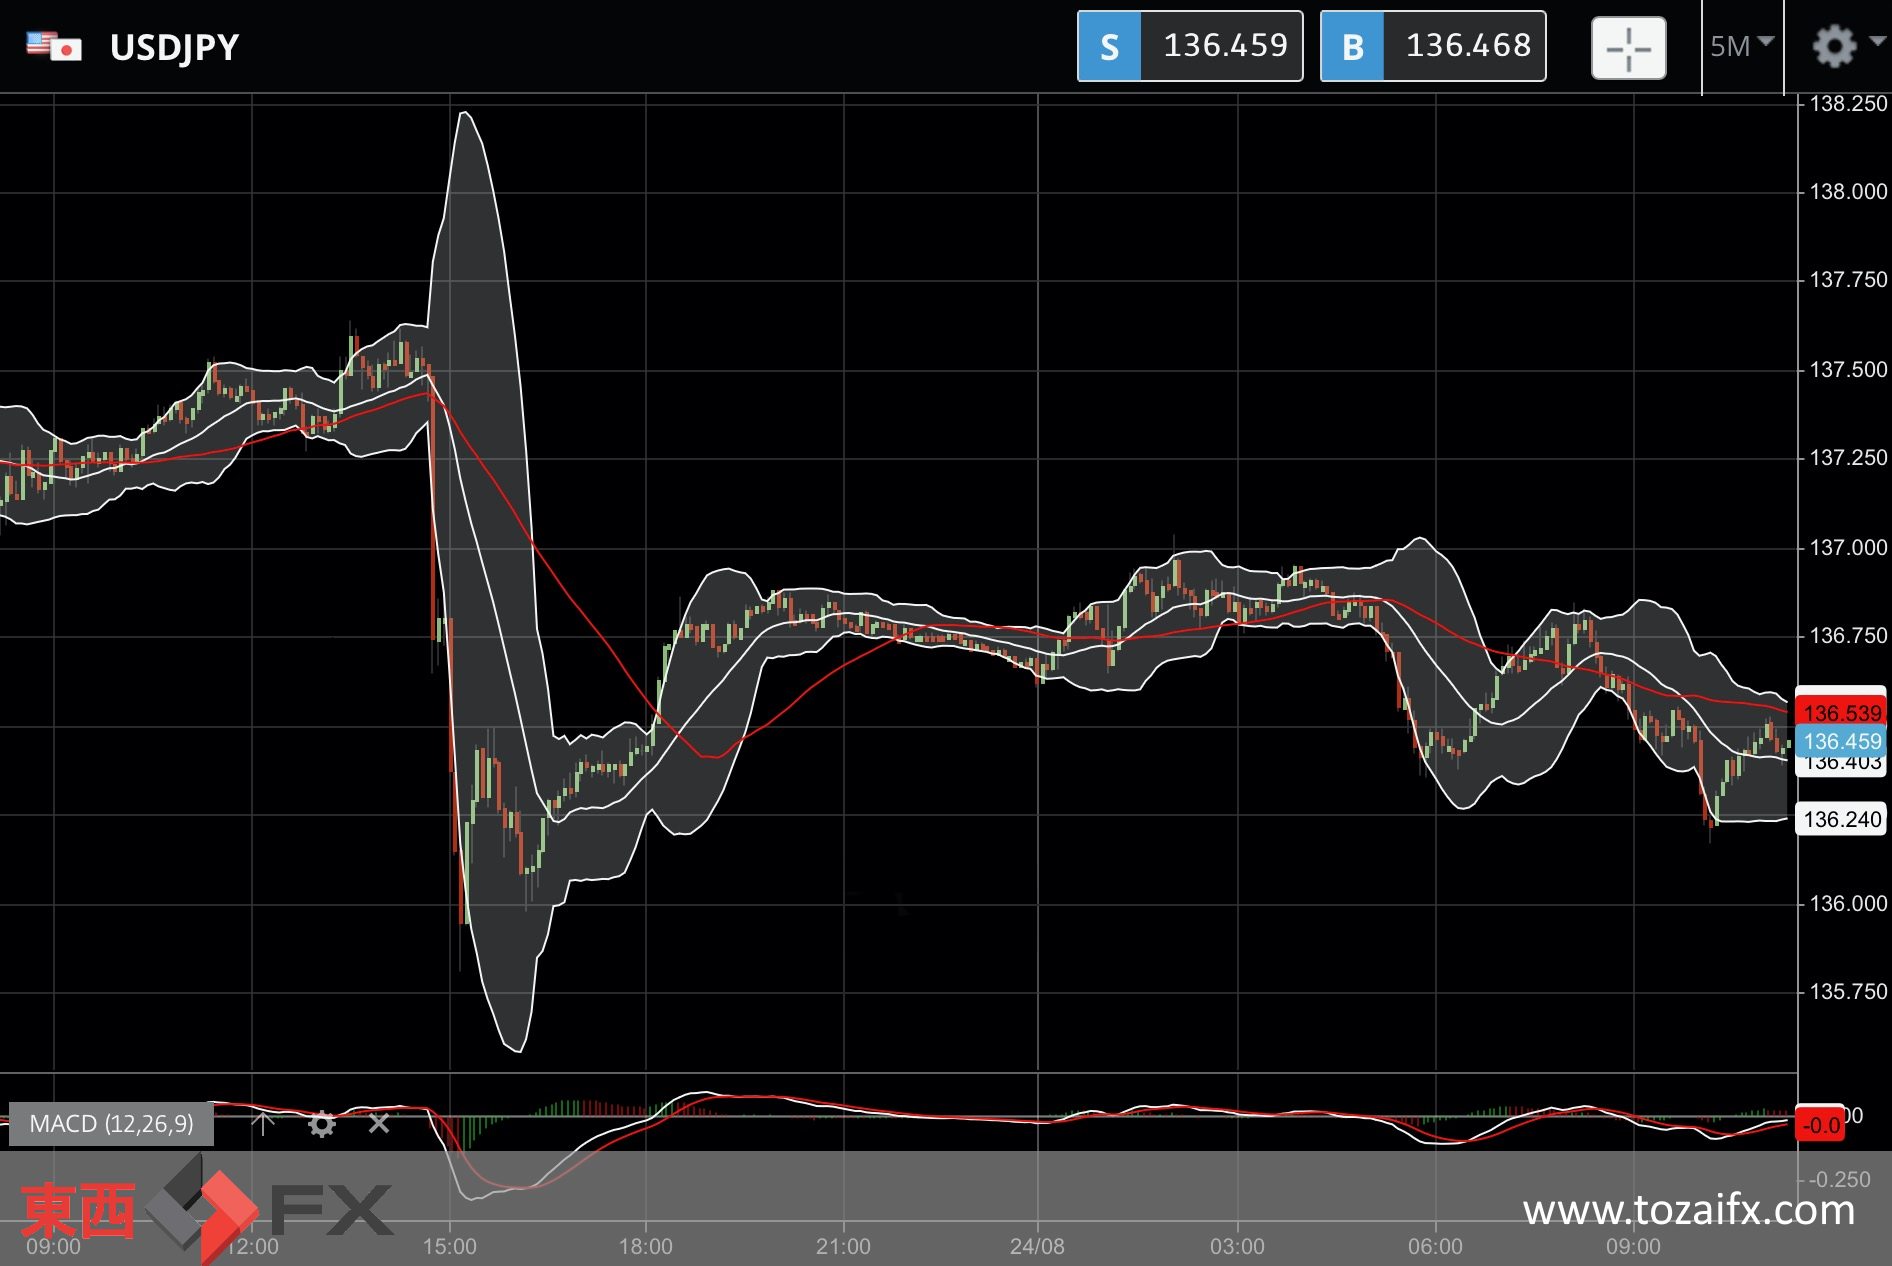
Task: Click the MACD (12,26,9) label
Action: tap(111, 1124)
